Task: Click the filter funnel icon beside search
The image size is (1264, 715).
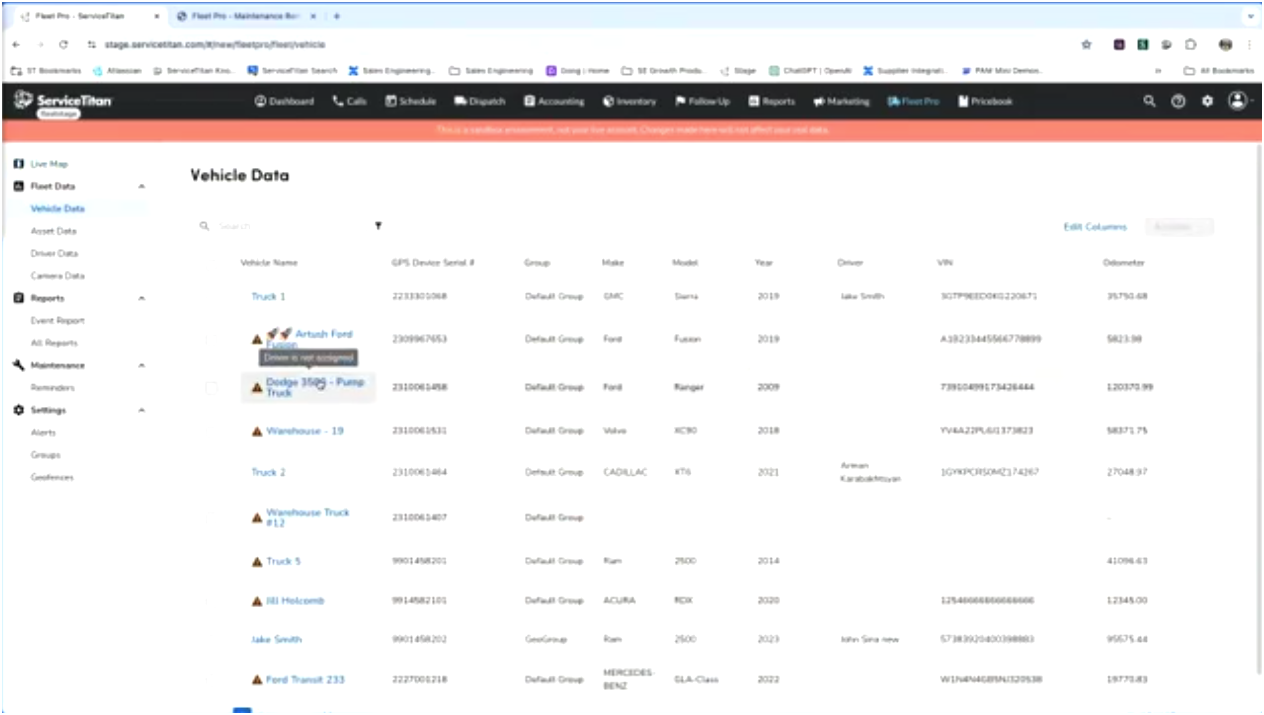Action: 378,226
